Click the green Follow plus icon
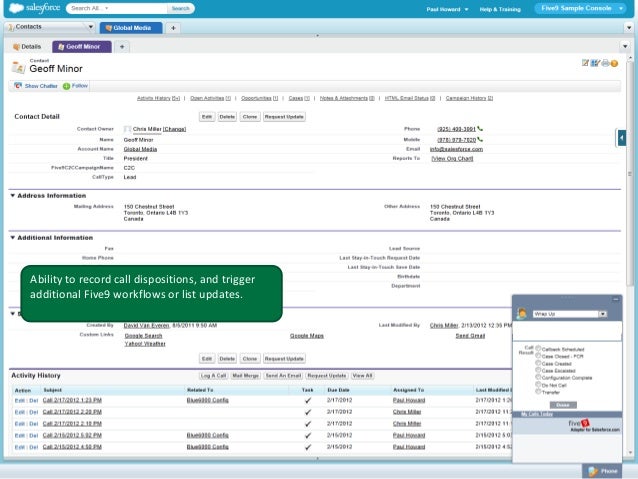The height and width of the screenshot is (479, 638). (x=66, y=86)
